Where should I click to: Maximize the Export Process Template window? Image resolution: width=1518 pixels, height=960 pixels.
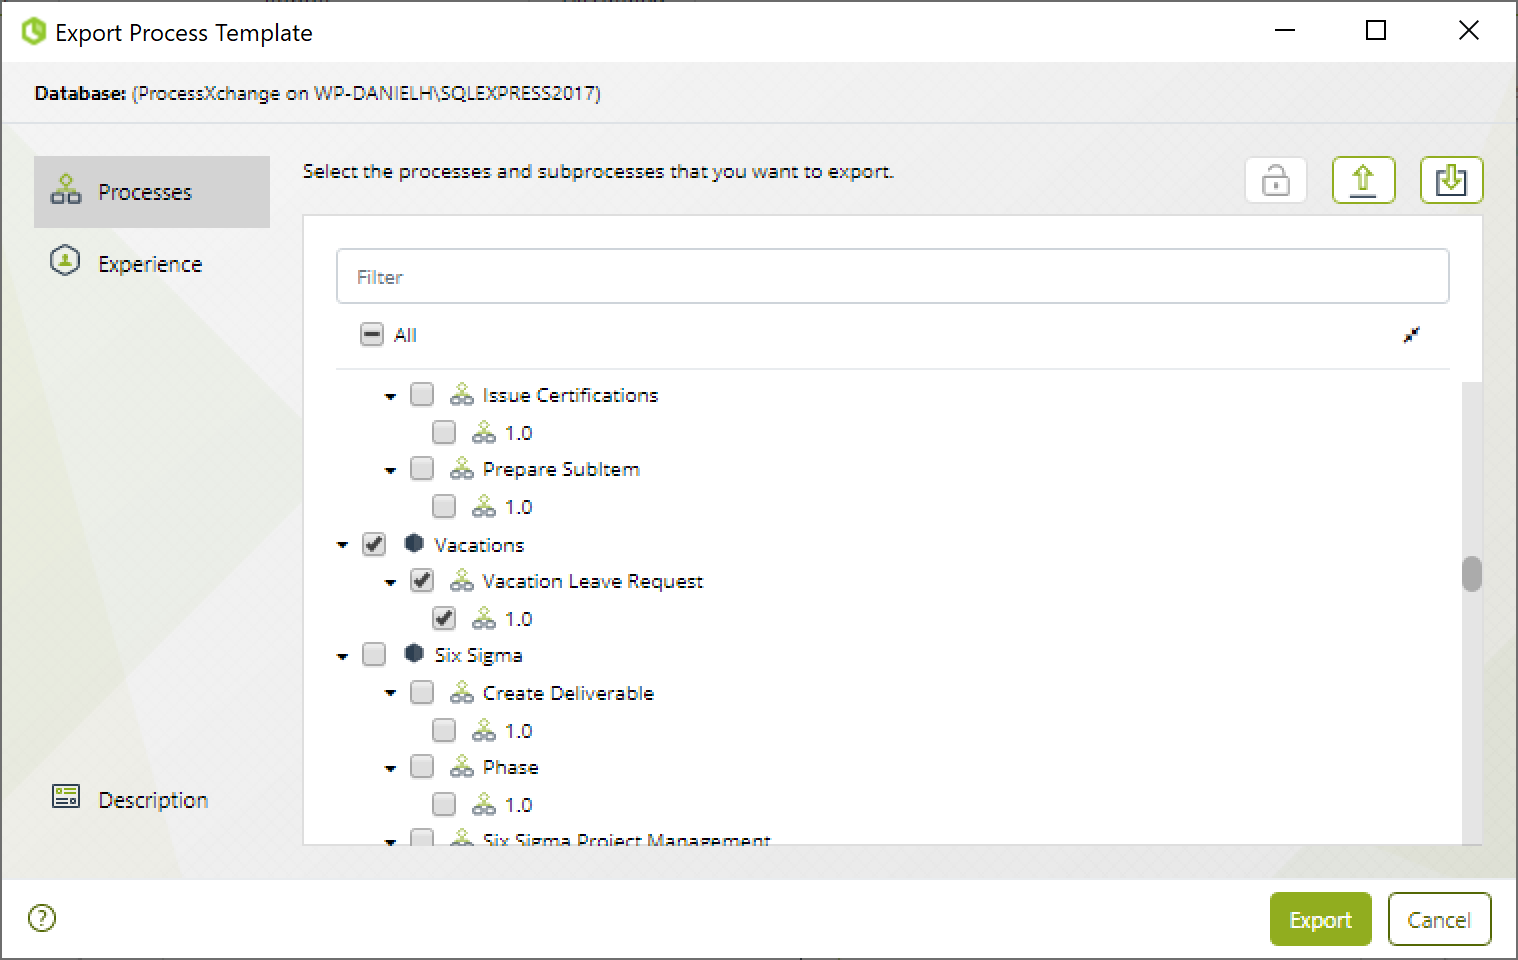point(1376,31)
